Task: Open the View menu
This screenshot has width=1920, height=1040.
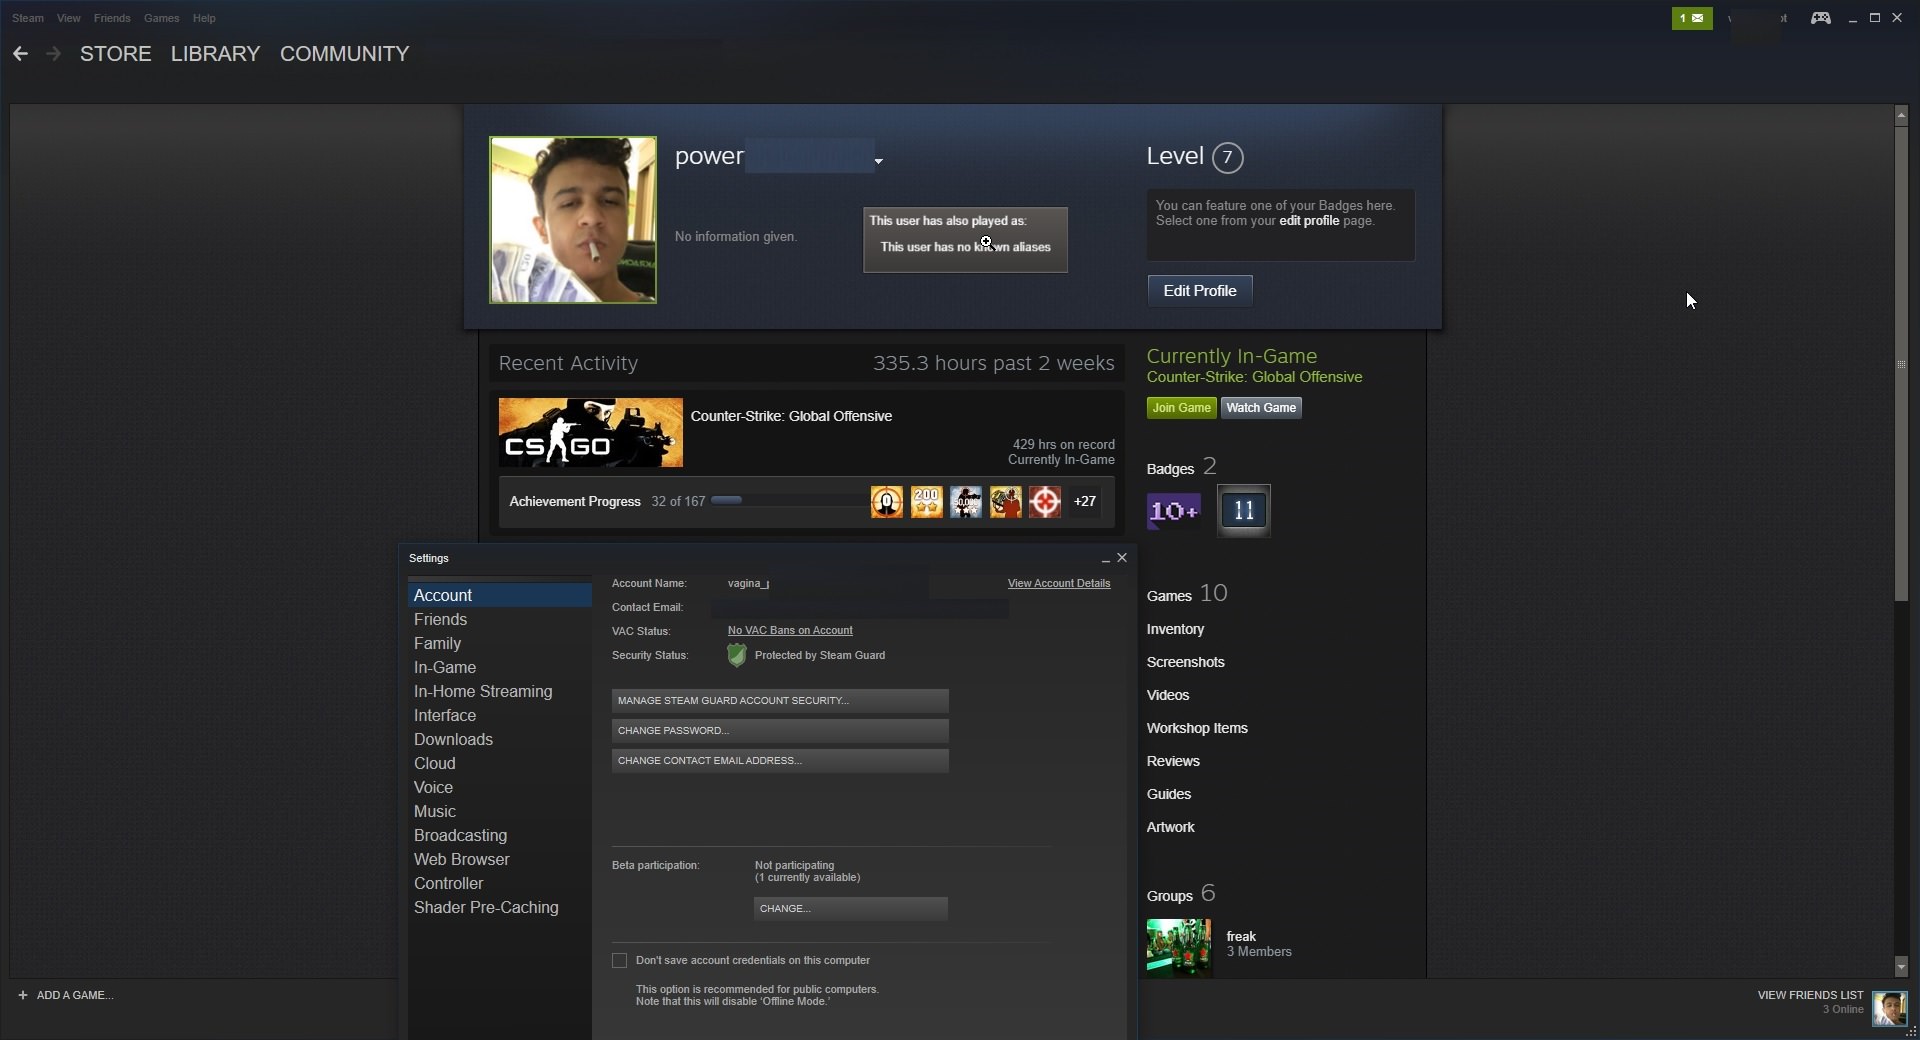Action: (69, 18)
